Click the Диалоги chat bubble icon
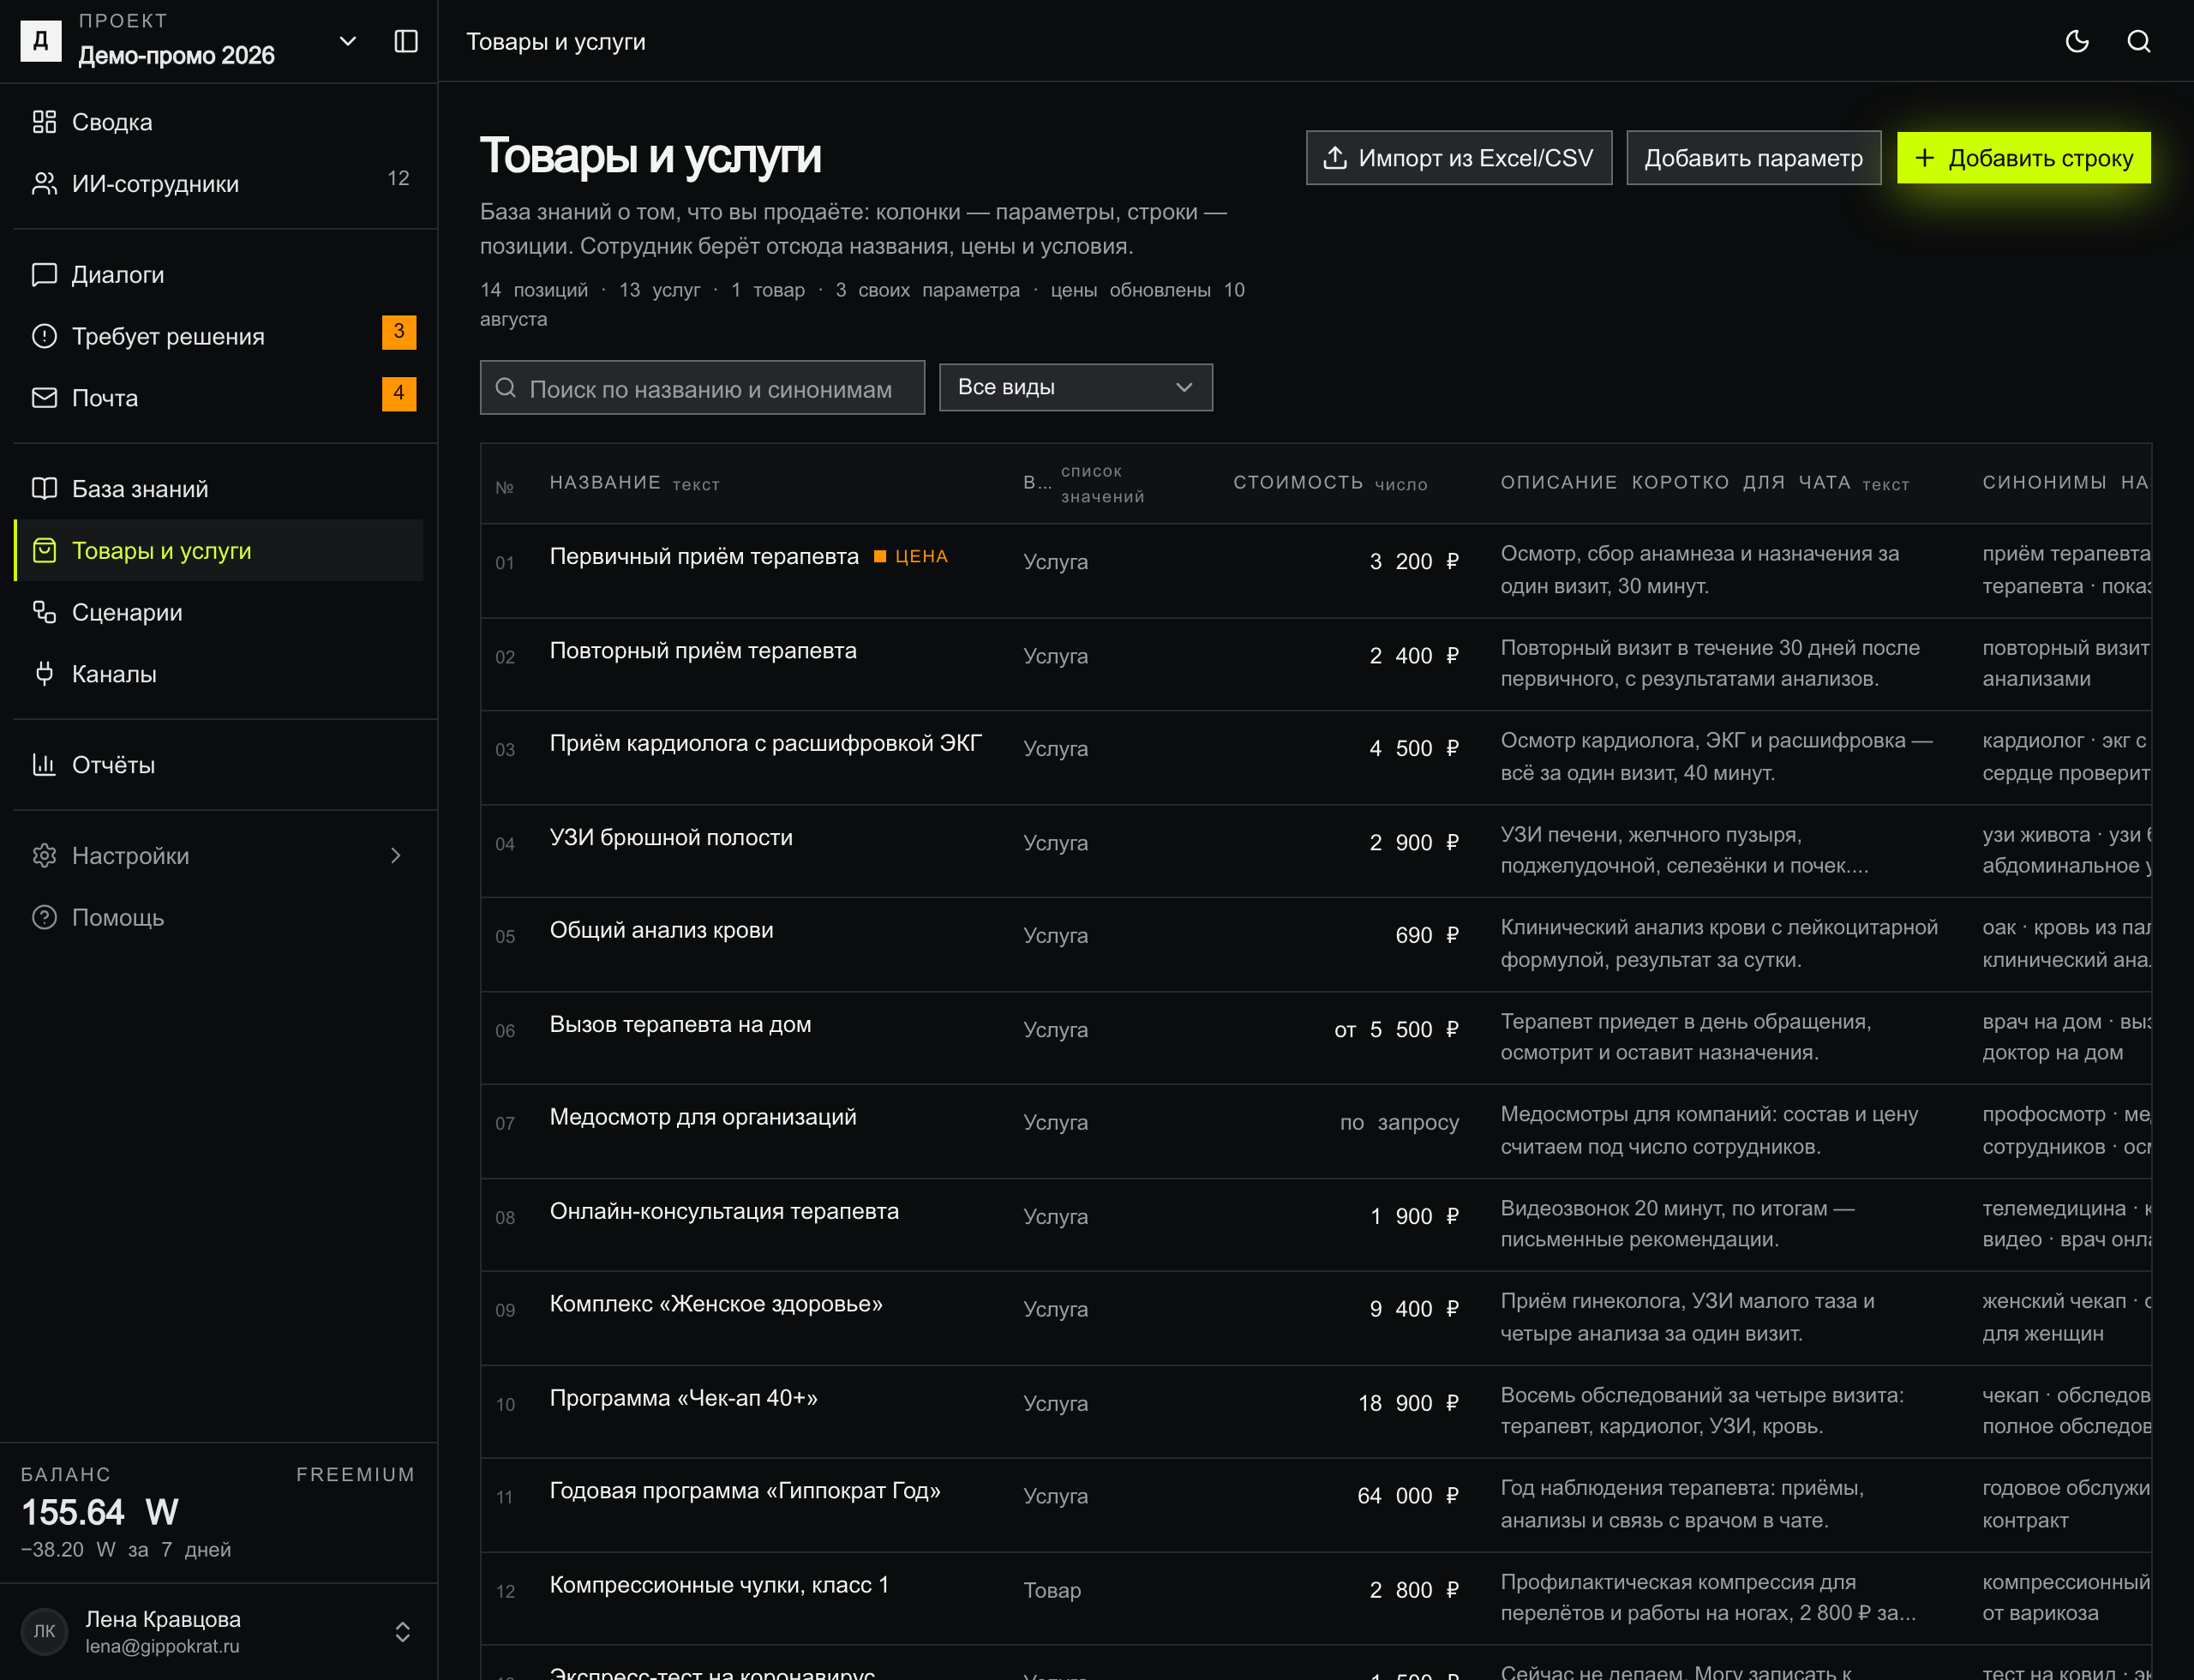The height and width of the screenshot is (1680, 2194). (x=44, y=274)
